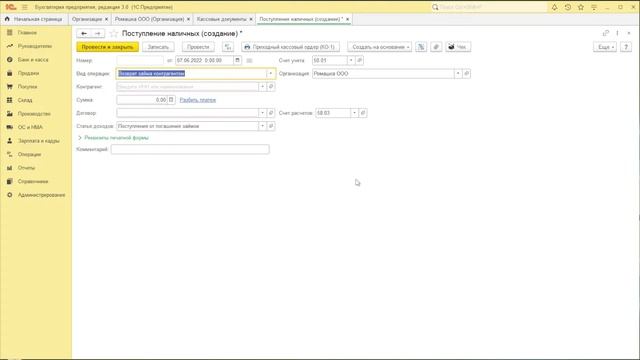Switch to Ромашка ООО (Организация) tab
Image resolution: width=640 pixels, height=360 pixels.
pyautogui.click(x=149, y=19)
